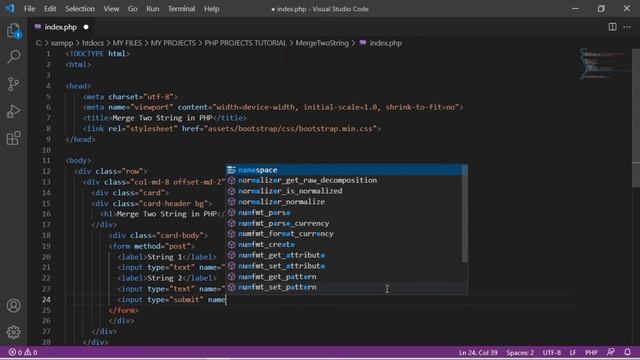Choose numfmt_set_pattern suggestion

(x=347, y=287)
